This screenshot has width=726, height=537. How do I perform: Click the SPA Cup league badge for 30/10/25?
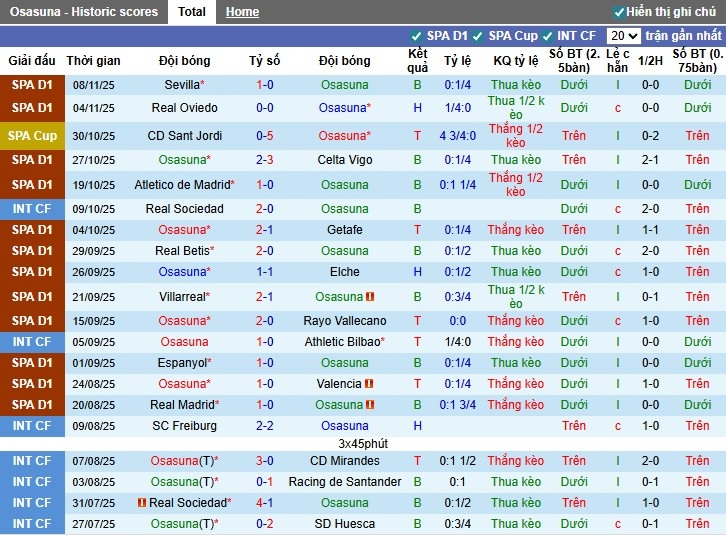click(32, 136)
